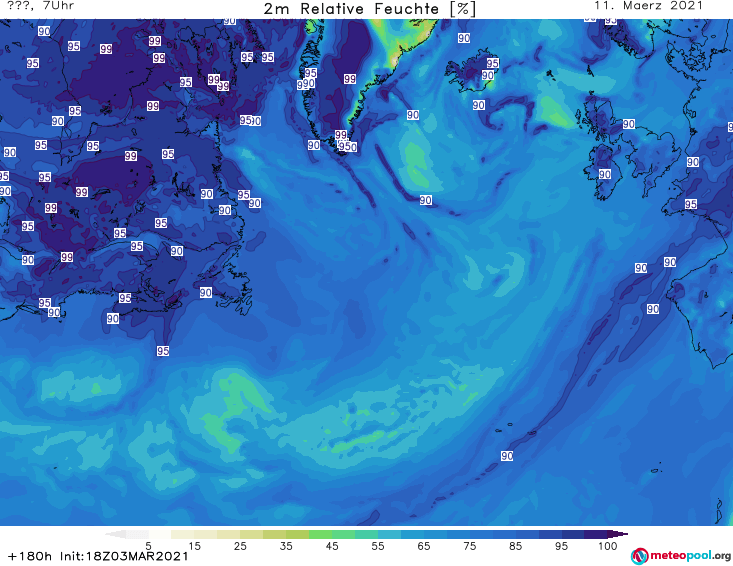Pick the dark purple swatch left of 100
733x566 pixels.
(x=596, y=534)
